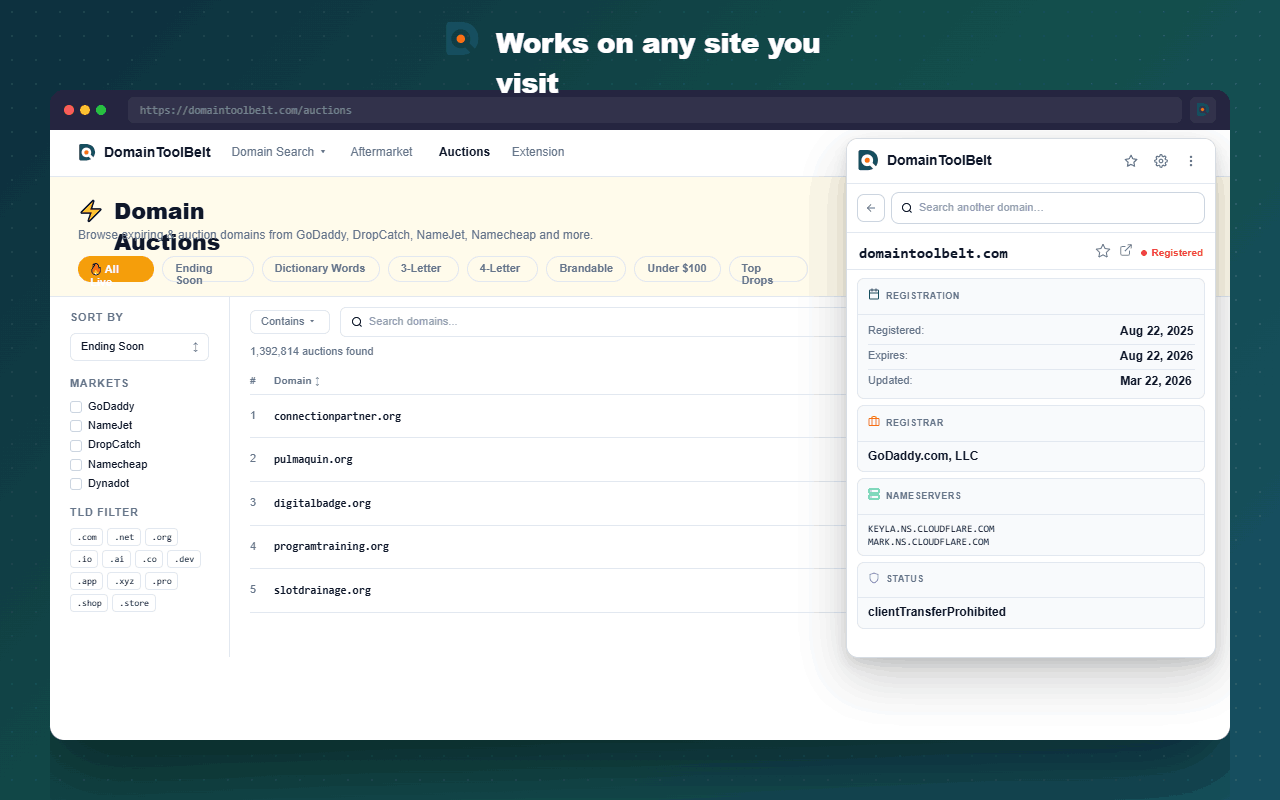Focus the Search another domain field
1280x800 pixels.
[x=1048, y=208]
